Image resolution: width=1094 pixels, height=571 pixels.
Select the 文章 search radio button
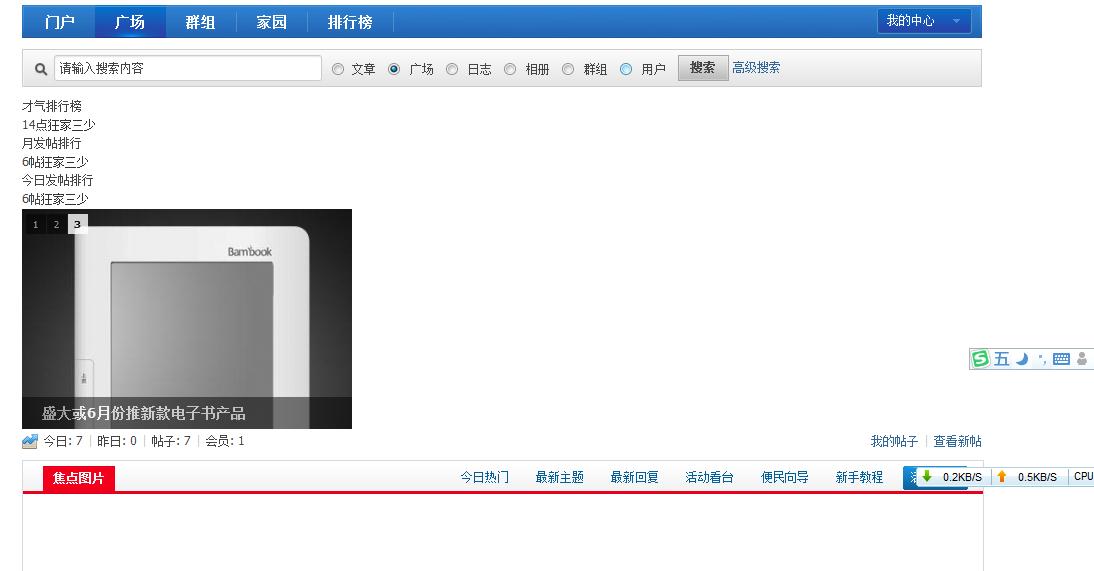[x=338, y=69]
